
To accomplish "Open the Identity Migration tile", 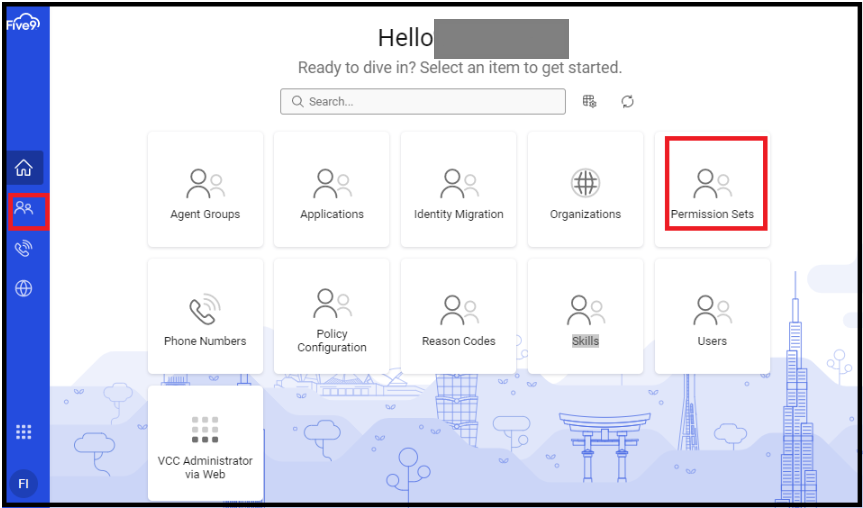I will point(458,189).
